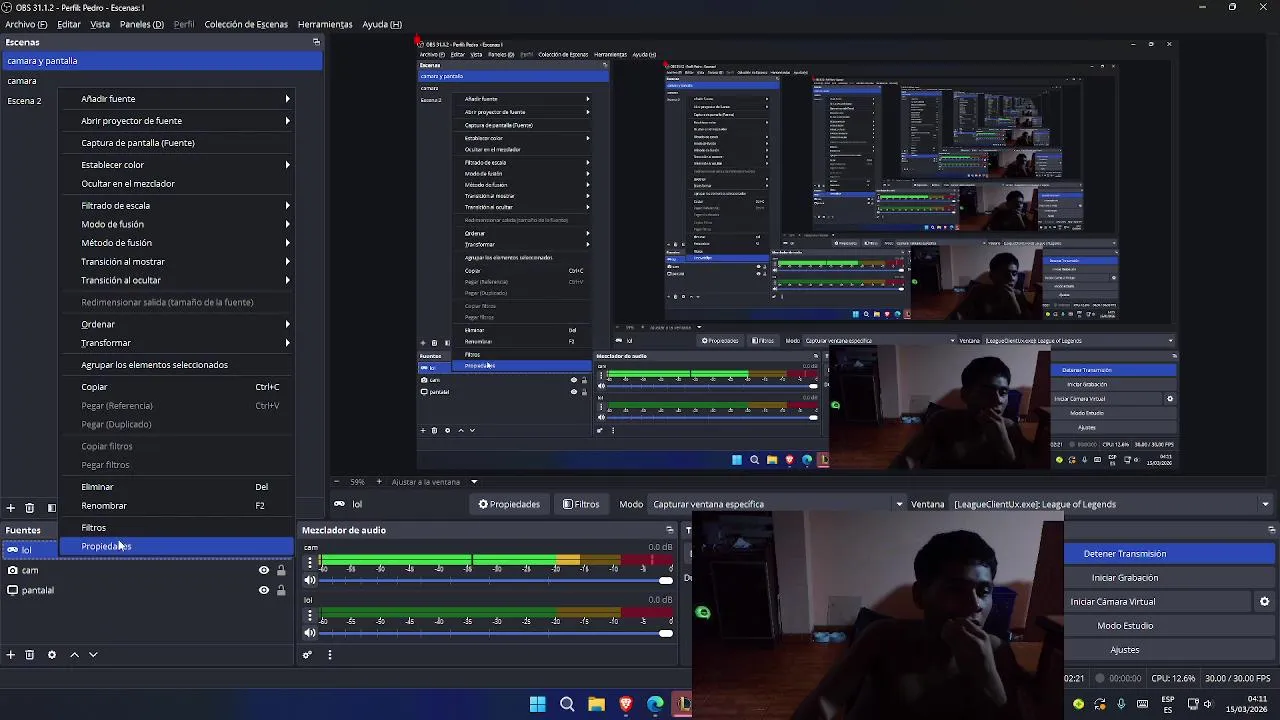Screen dimensions: 1280x720
Task: Click the Filtros button in the source toolbar
Action: [x=581, y=504]
